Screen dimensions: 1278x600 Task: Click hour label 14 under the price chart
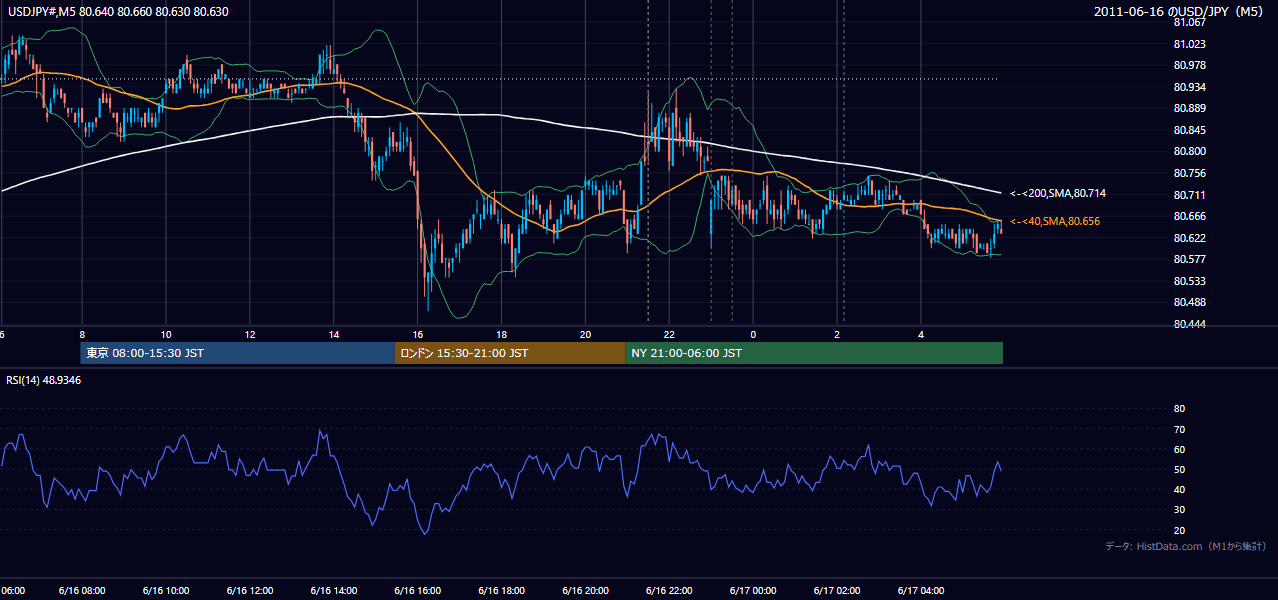tap(334, 334)
